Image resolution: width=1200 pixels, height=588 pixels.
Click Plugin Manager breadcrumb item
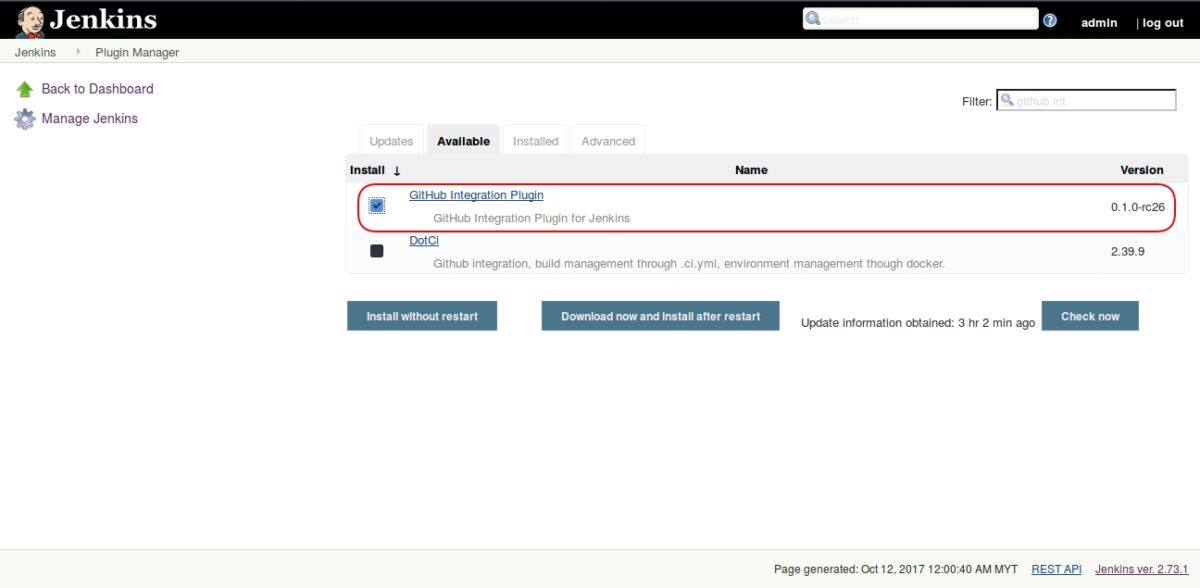point(137,52)
